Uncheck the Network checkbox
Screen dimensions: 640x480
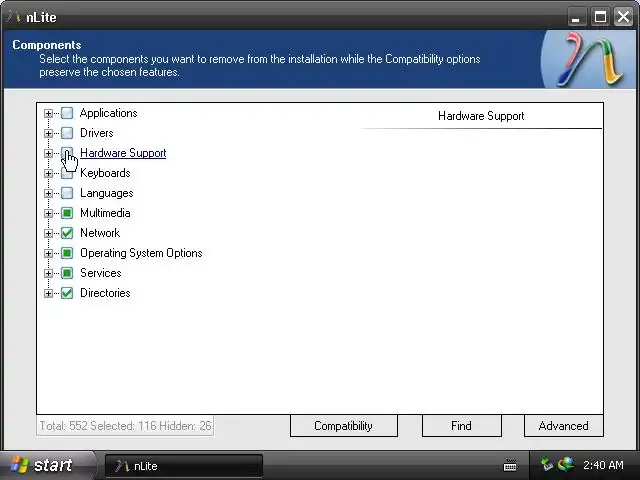(x=67, y=233)
